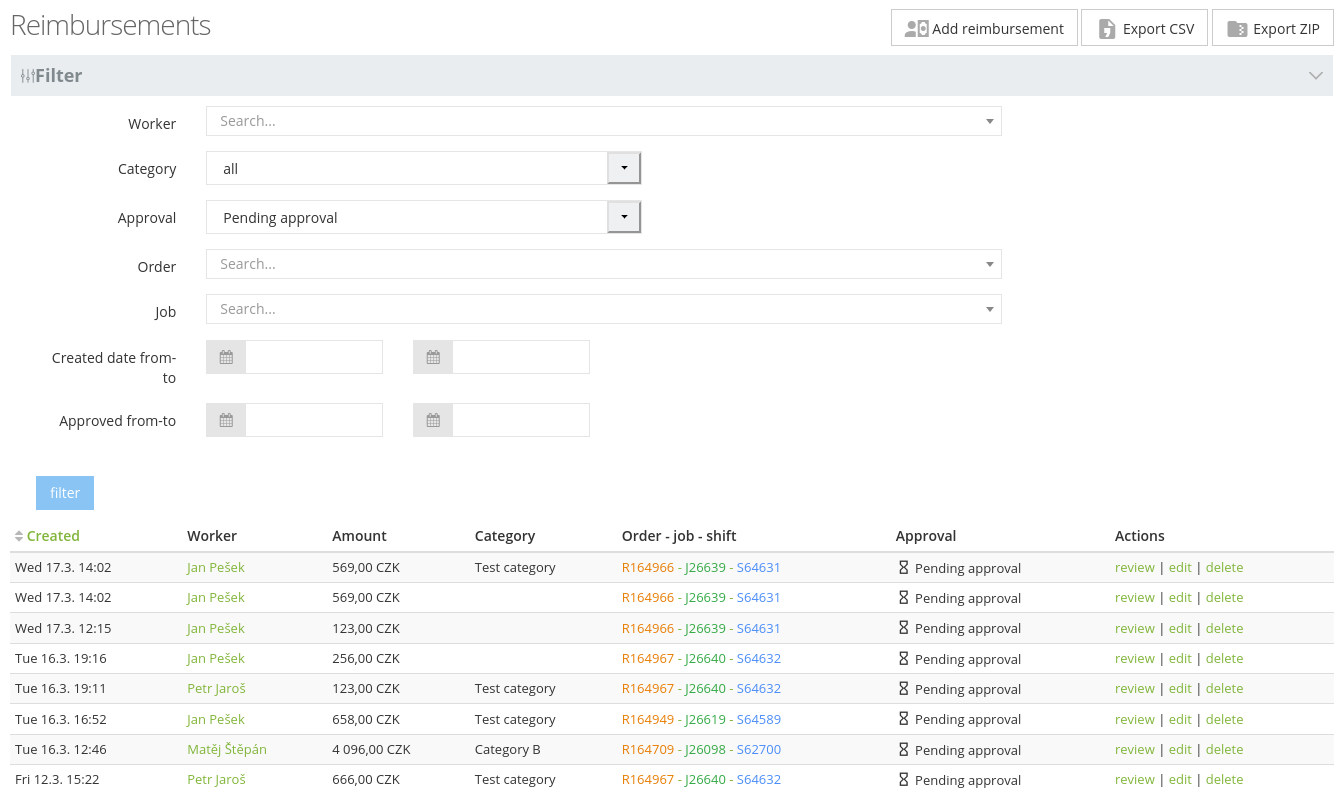Click the Add reimbursement button

pos(984,28)
